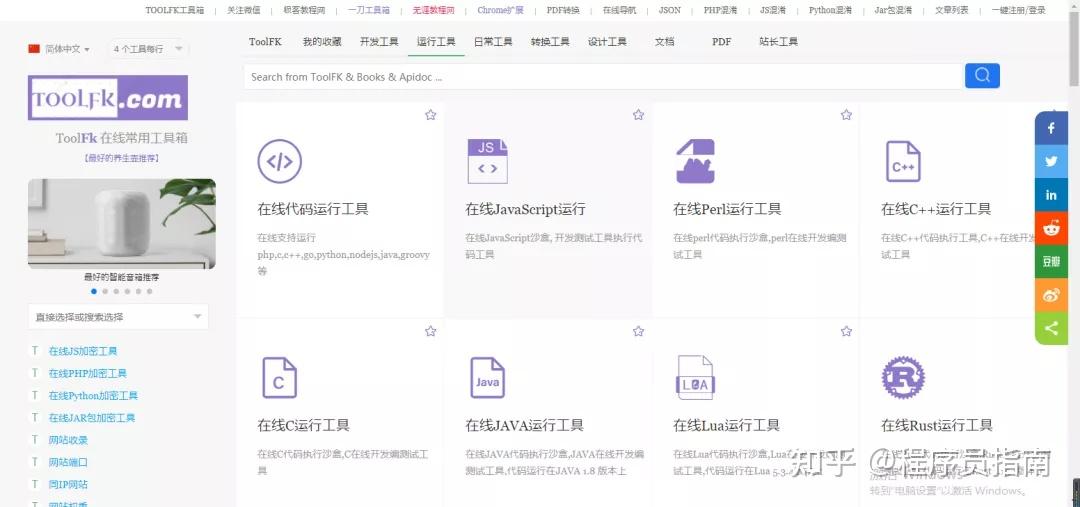Viewport: 1080px width, 507px height.
Task: Favorite the online code run tool star
Action: point(430,115)
